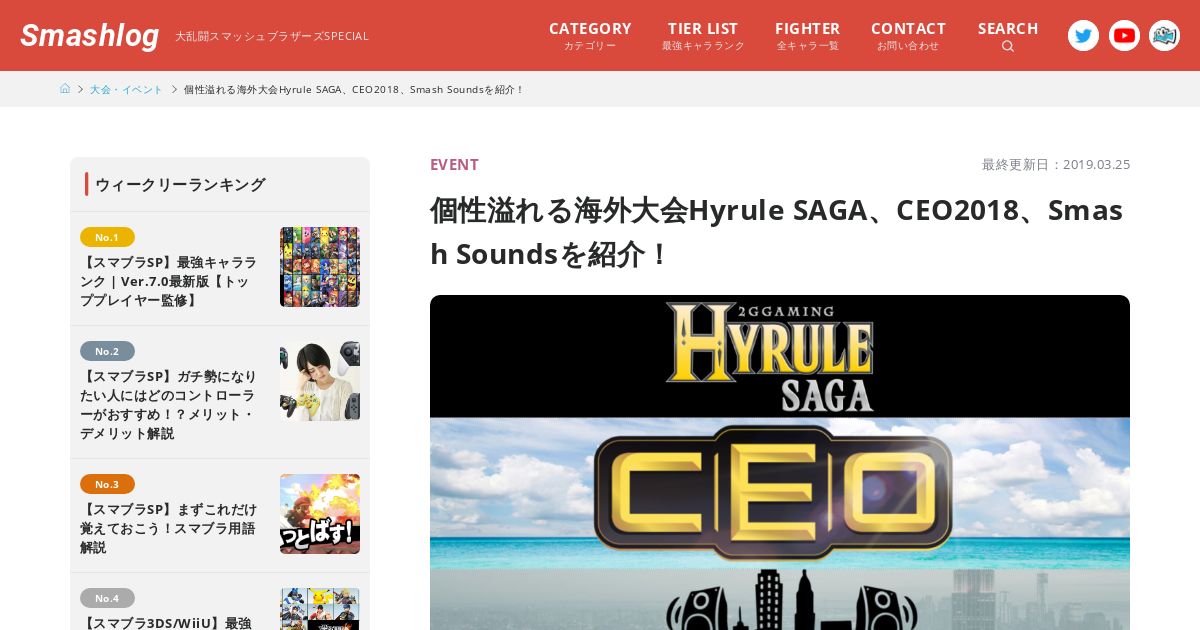The width and height of the screenshot is (1200, 630).
Task: Open the TIER LIST menu
Action: pos(703,36)
